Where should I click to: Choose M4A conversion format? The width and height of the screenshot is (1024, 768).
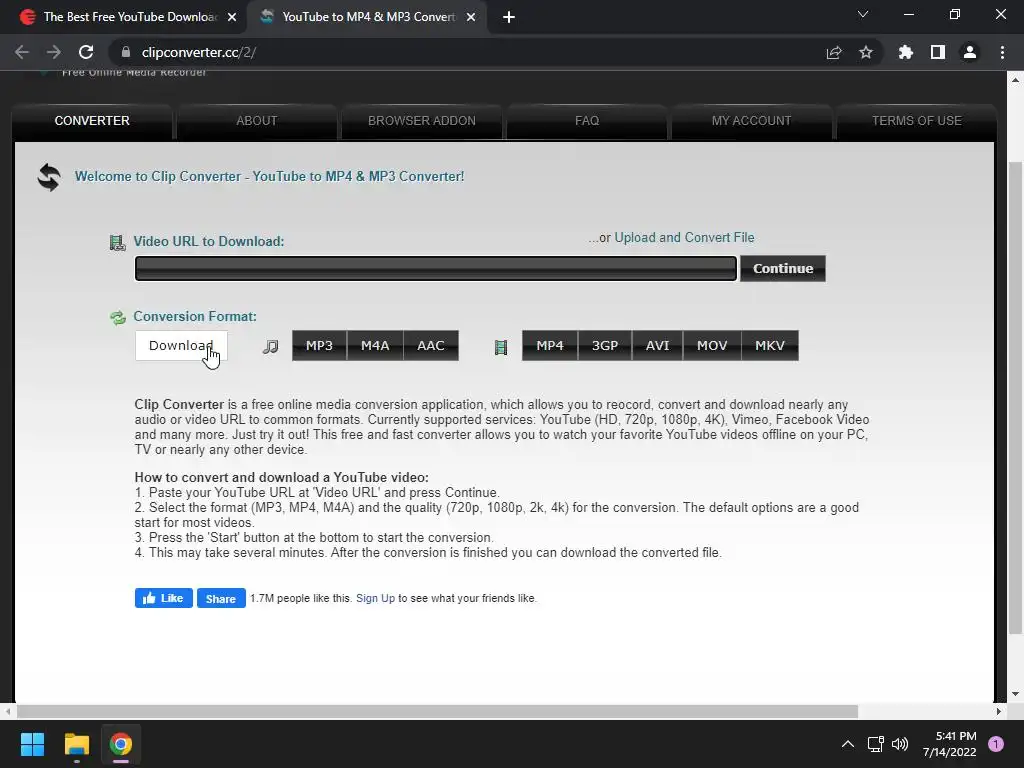click(375, 345)
